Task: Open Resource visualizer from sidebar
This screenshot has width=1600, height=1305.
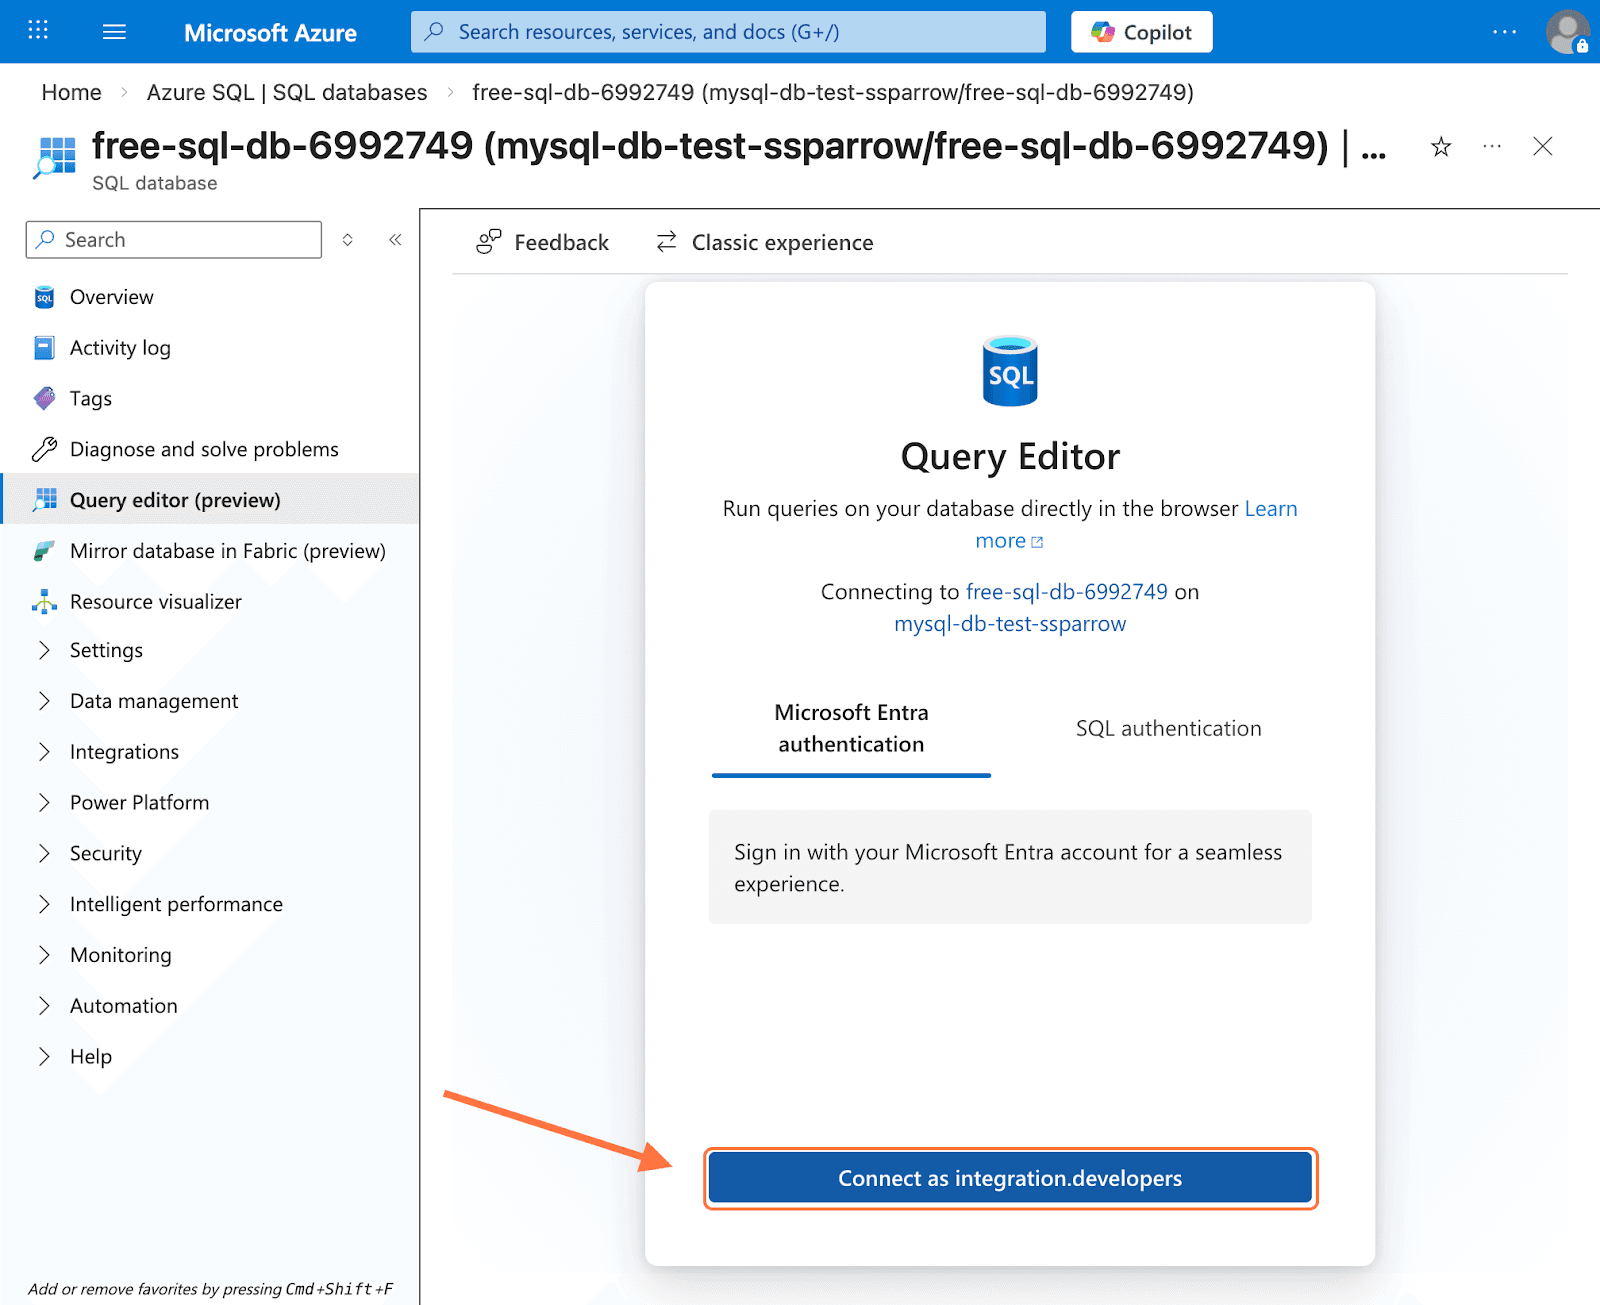Action: [156, 602]
